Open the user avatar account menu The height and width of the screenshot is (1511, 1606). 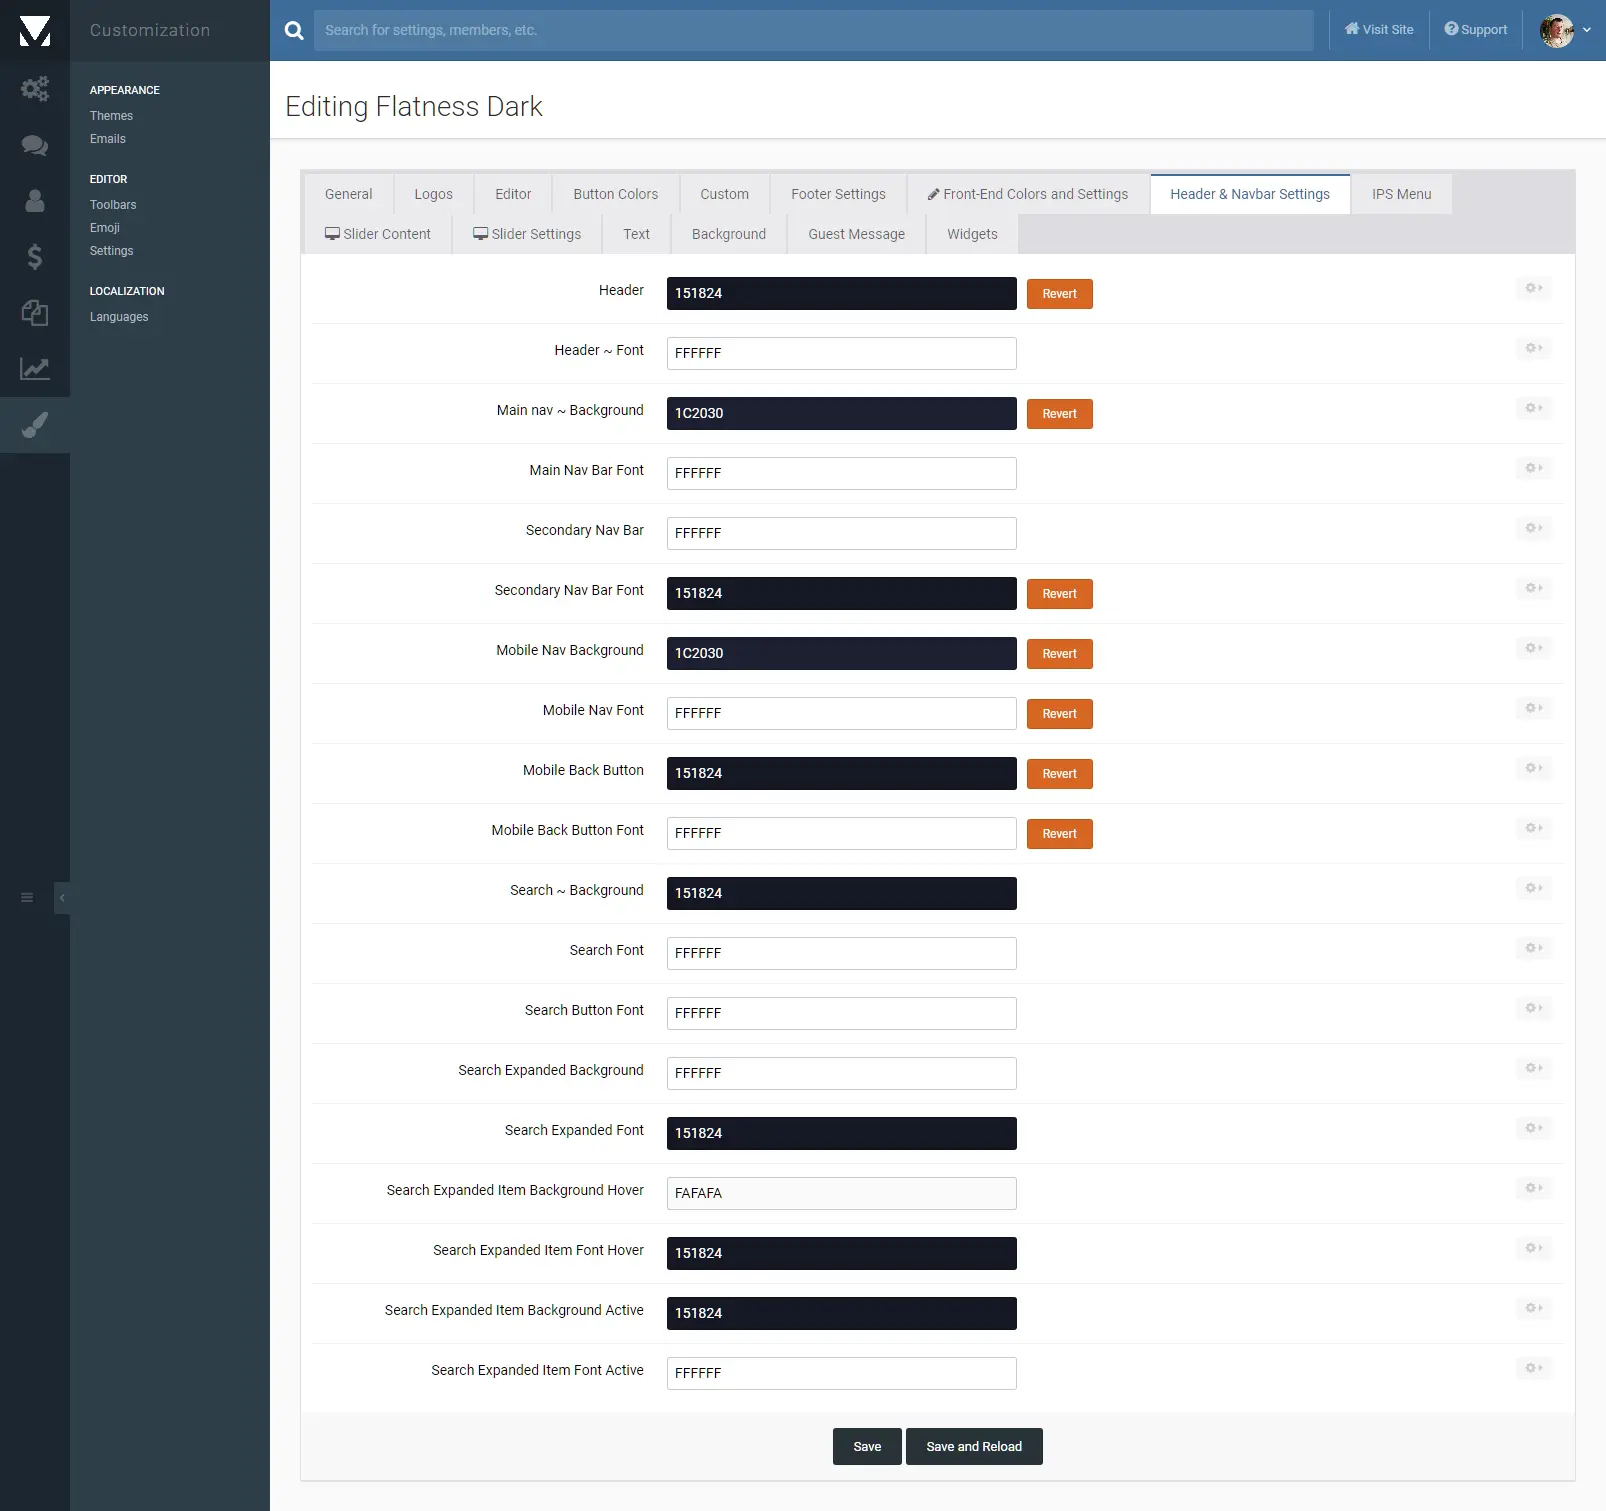(x=1565, y=31)
